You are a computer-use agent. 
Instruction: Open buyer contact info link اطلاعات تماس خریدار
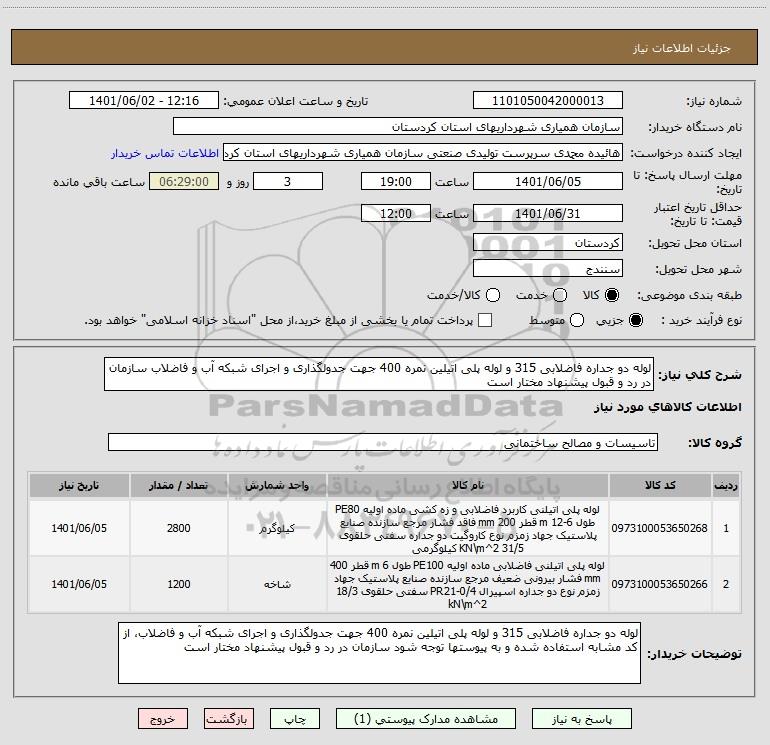[x=165, y=153]
